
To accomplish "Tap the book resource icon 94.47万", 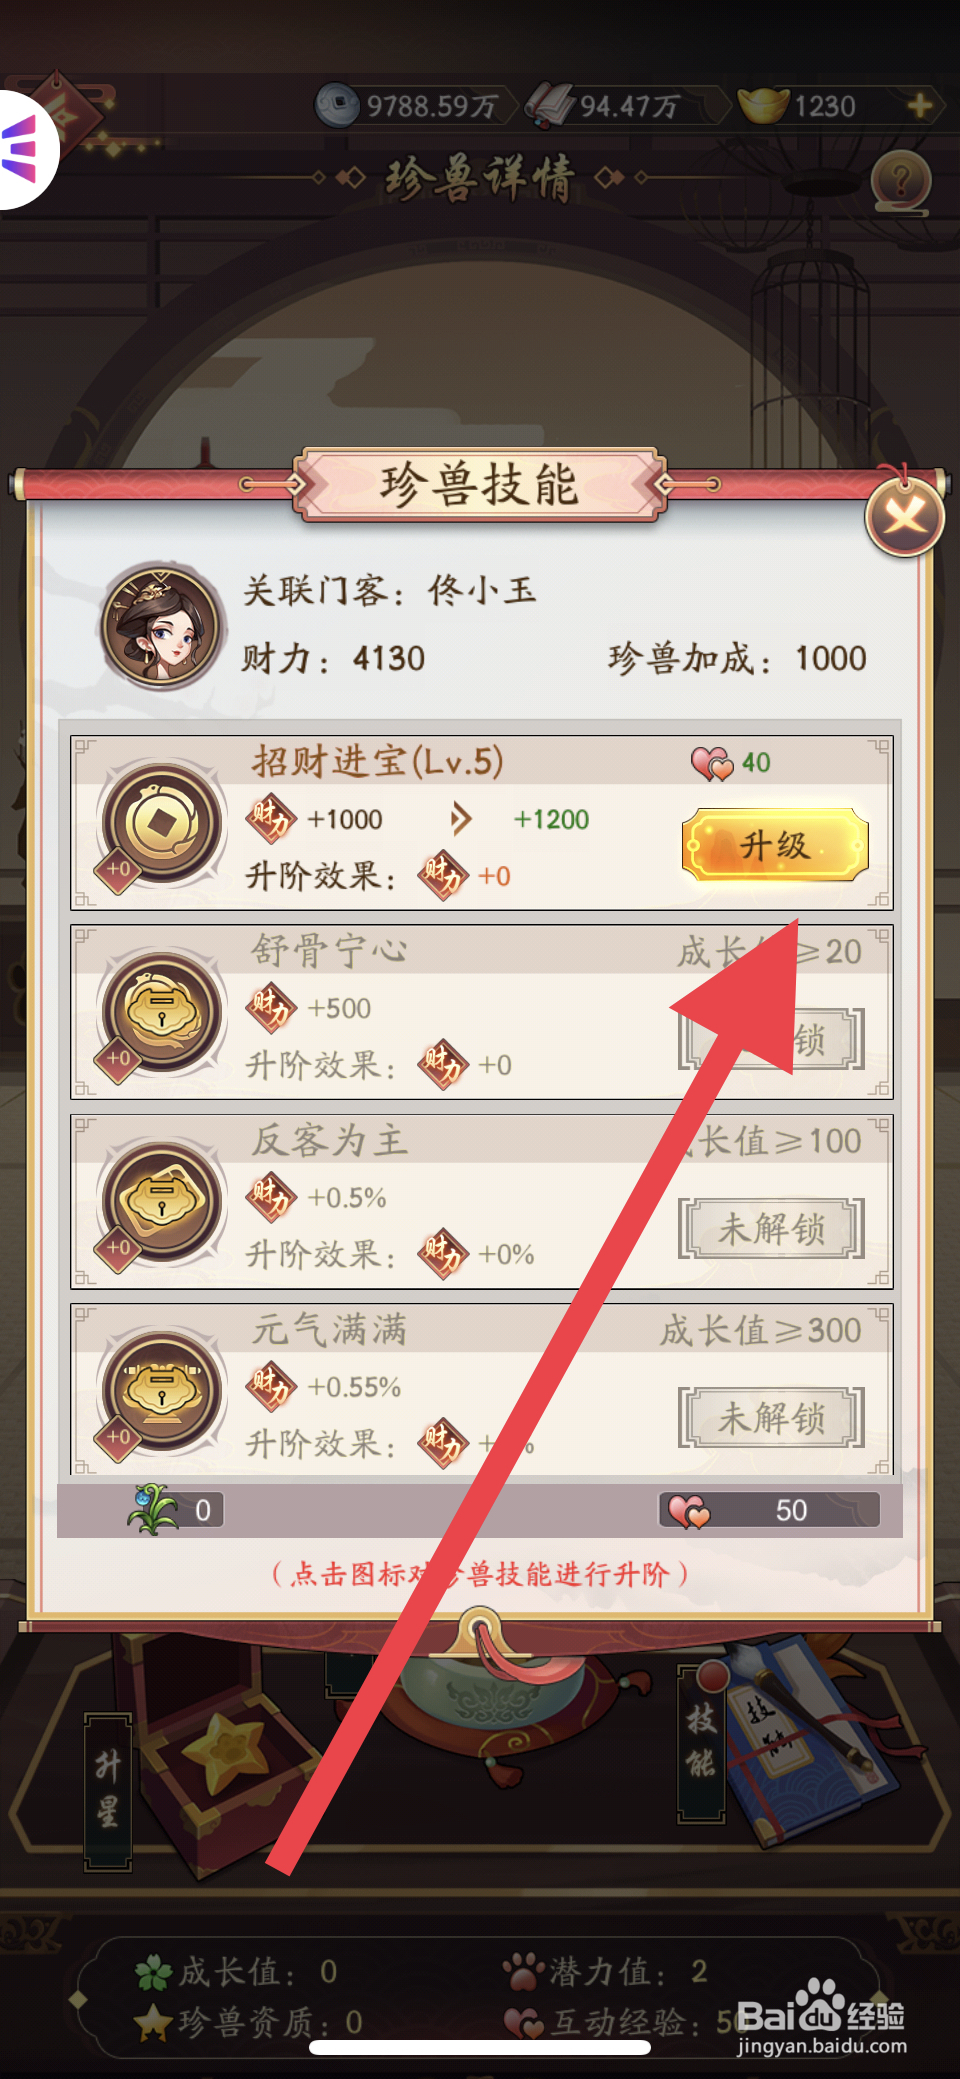I will click(x=551, y=105).
